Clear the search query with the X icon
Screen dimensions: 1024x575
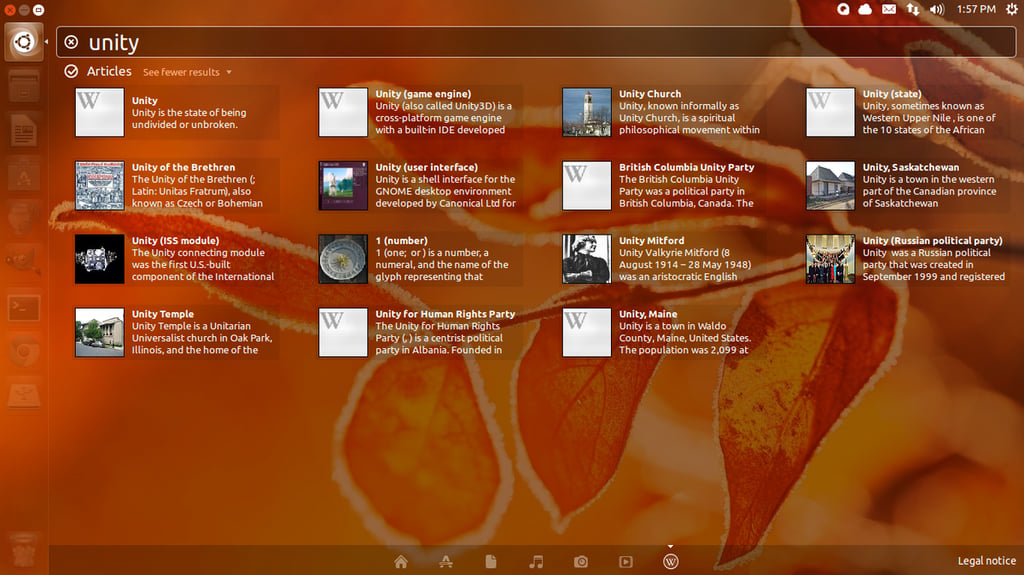click(71, 42)
